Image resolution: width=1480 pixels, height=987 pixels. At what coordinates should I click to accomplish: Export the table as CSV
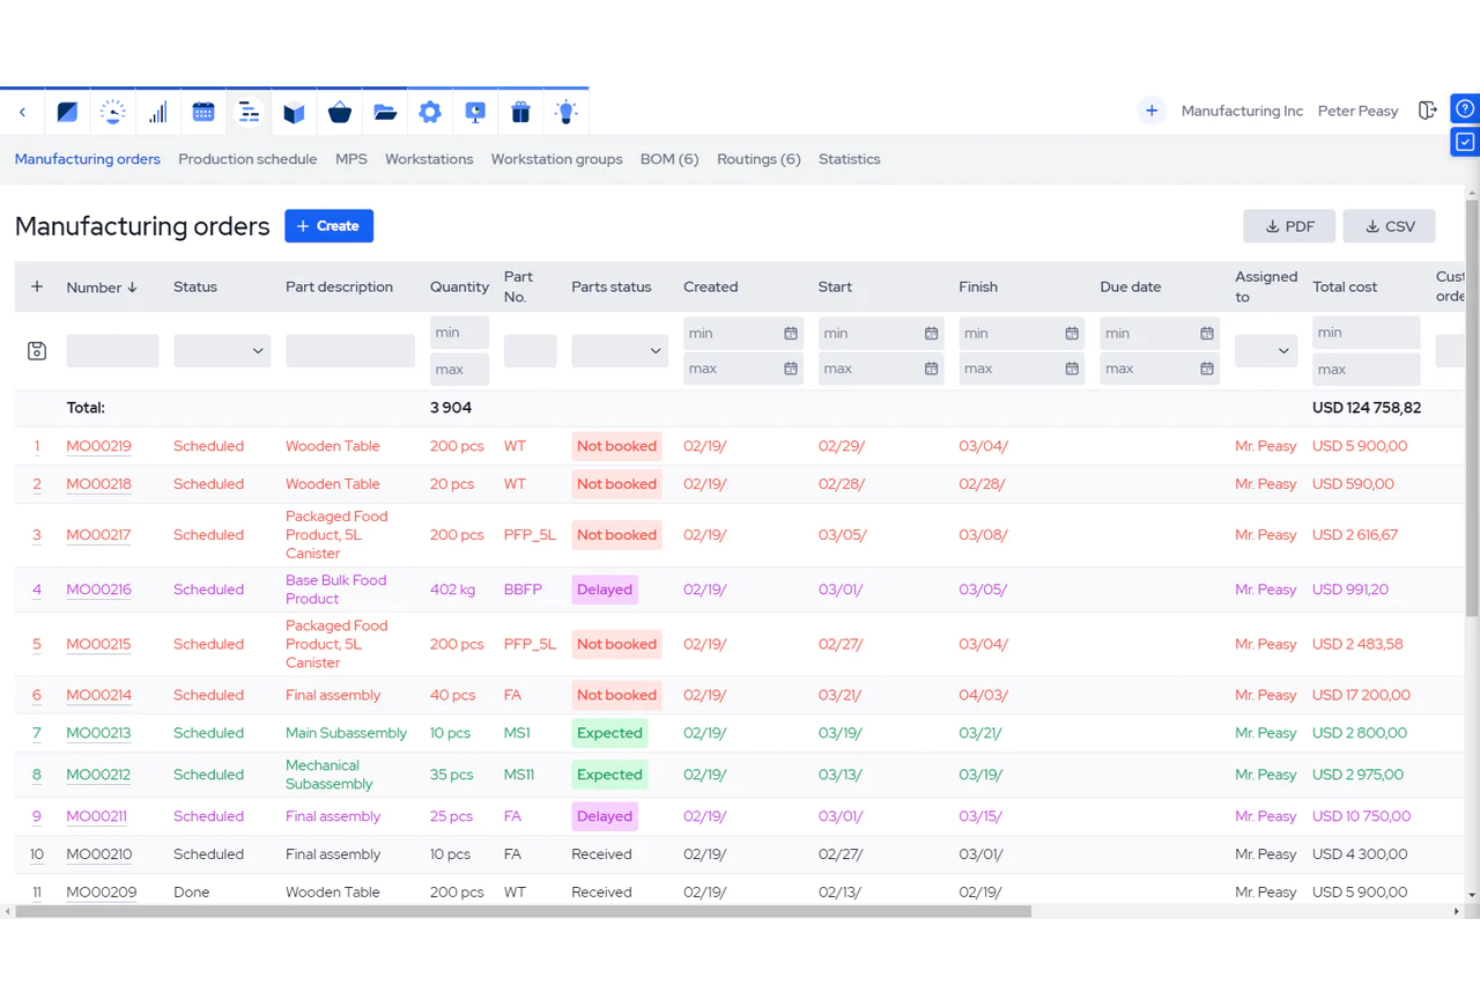tap(1389, 225)
